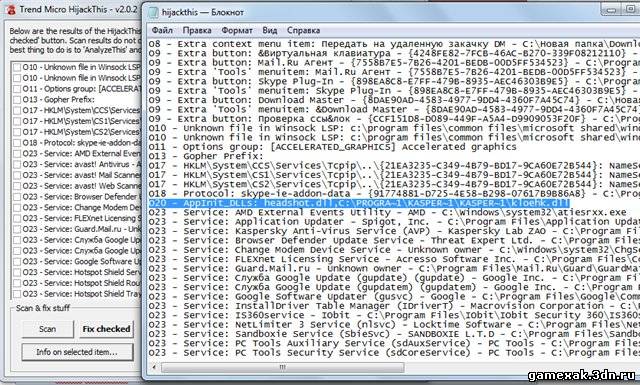Click the Notepad scrollbar left arrow
Viewport: 640px width, 385px height.
click(154, 367)
